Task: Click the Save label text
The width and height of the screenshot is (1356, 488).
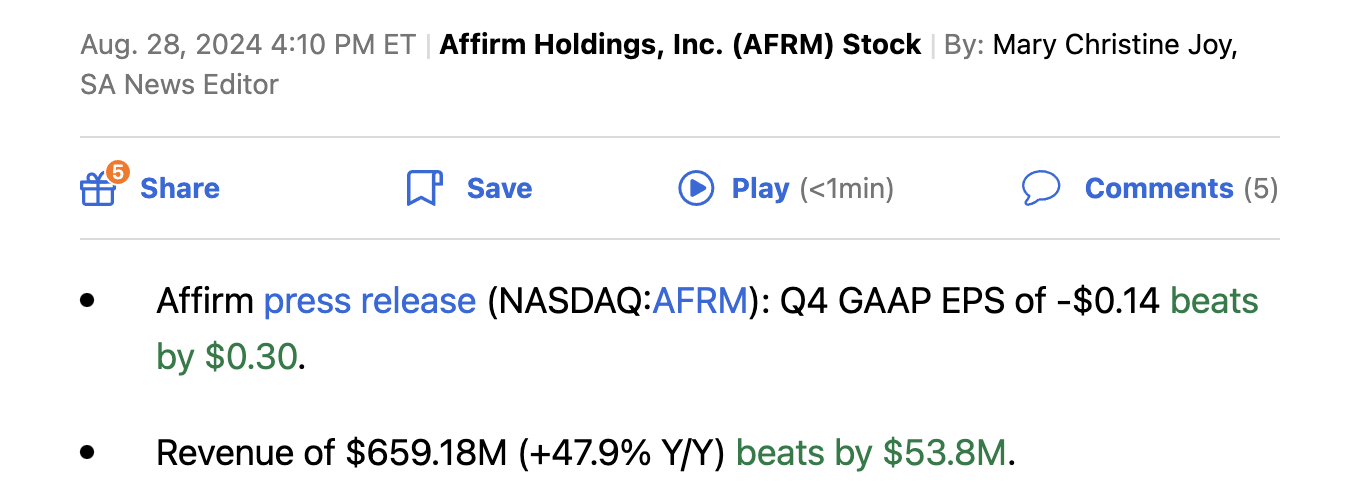Action: (499, 188)
